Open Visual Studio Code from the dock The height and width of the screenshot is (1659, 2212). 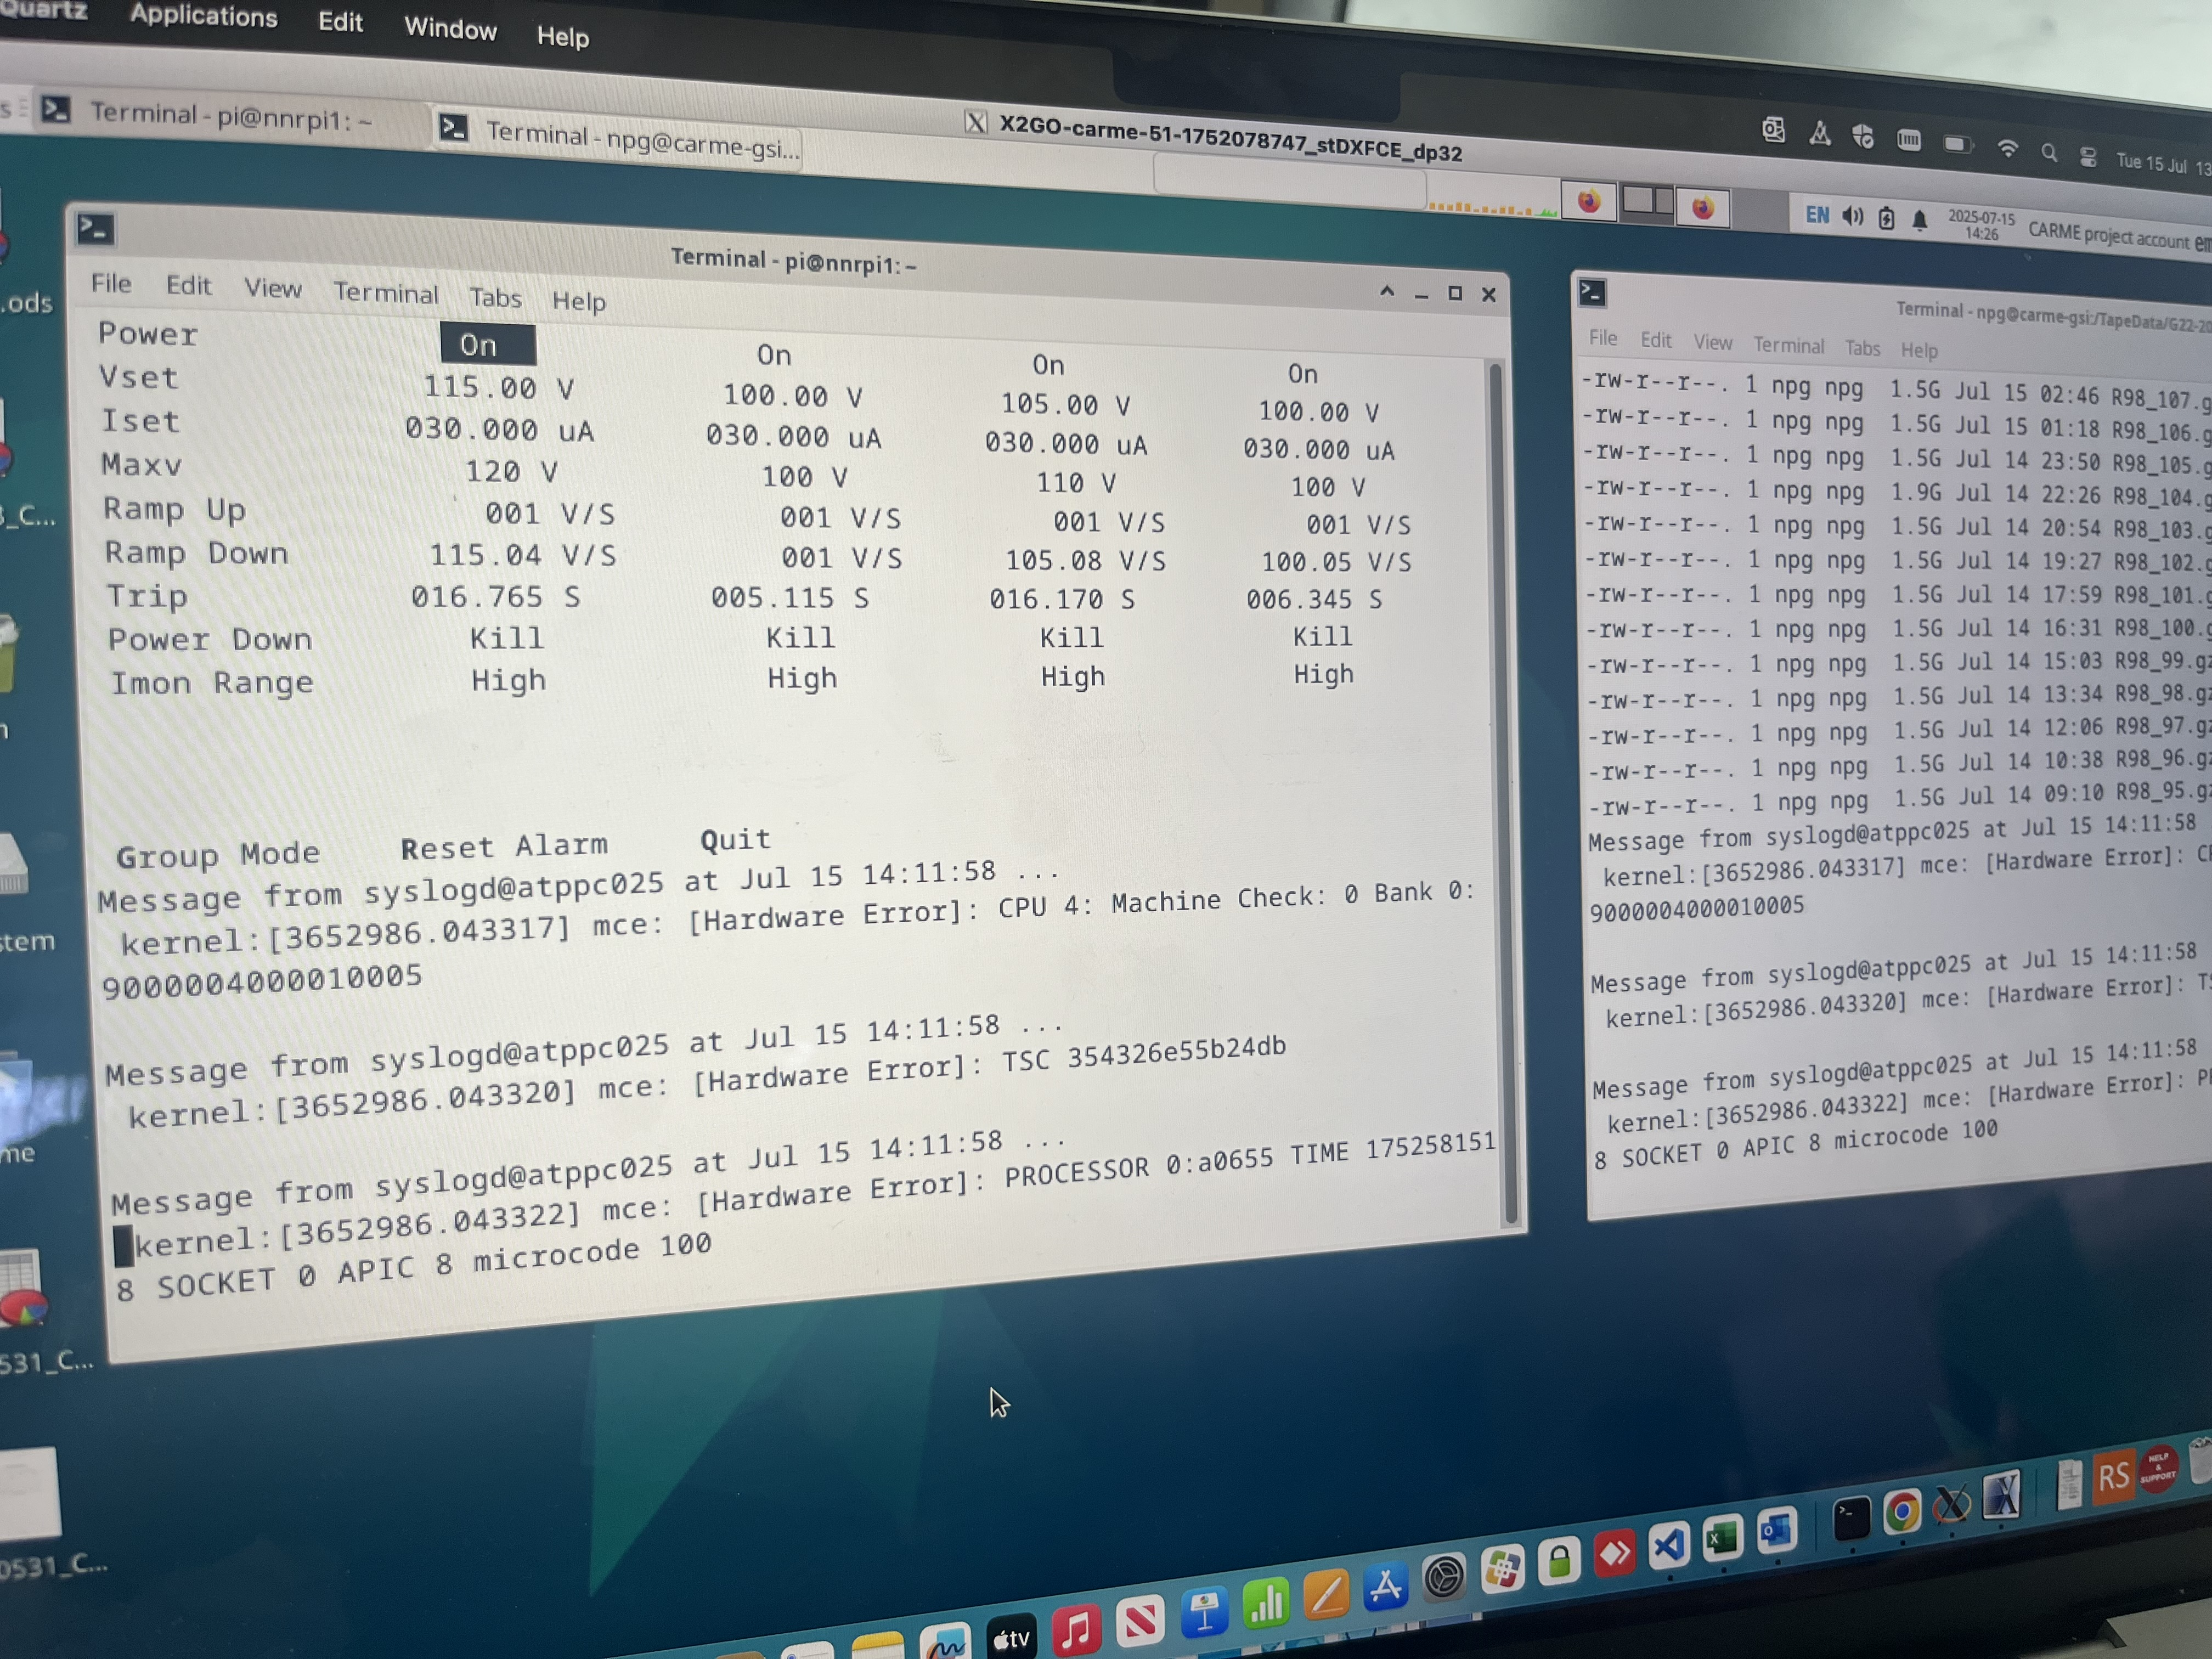1669,1545
